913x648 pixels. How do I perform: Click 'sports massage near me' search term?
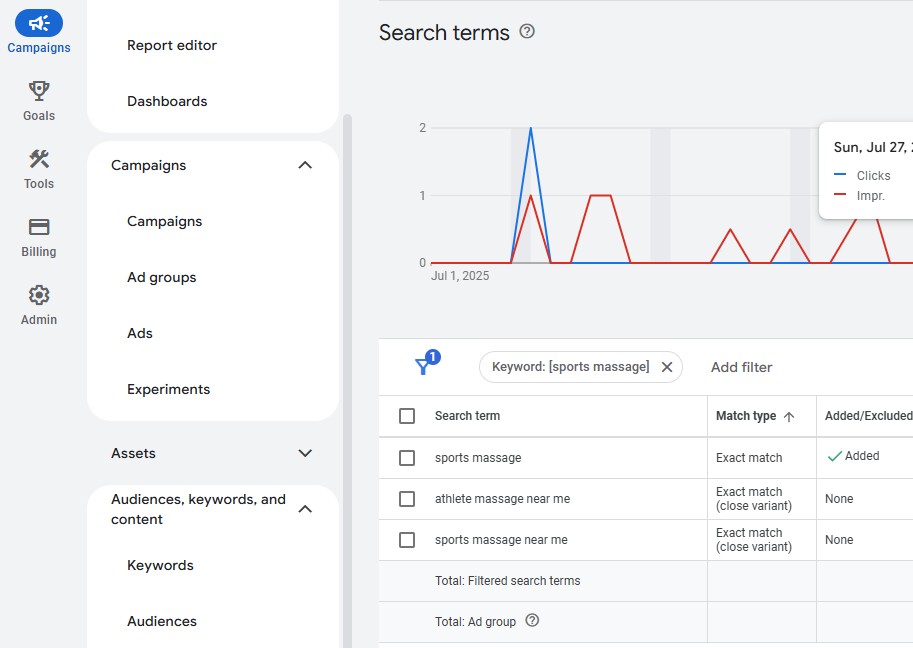(501, 540)
